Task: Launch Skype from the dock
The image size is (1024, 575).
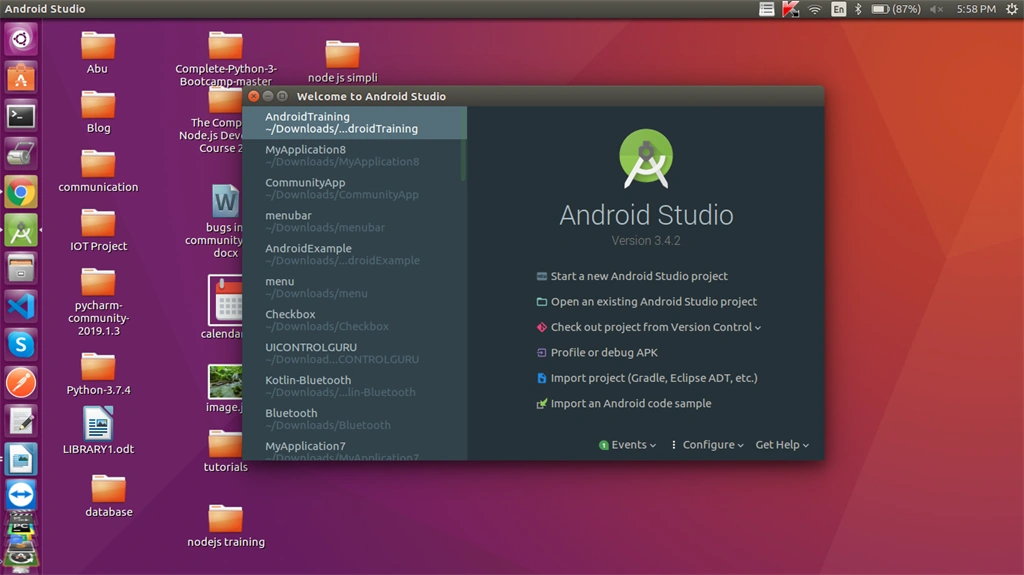Action: [21, 344]
